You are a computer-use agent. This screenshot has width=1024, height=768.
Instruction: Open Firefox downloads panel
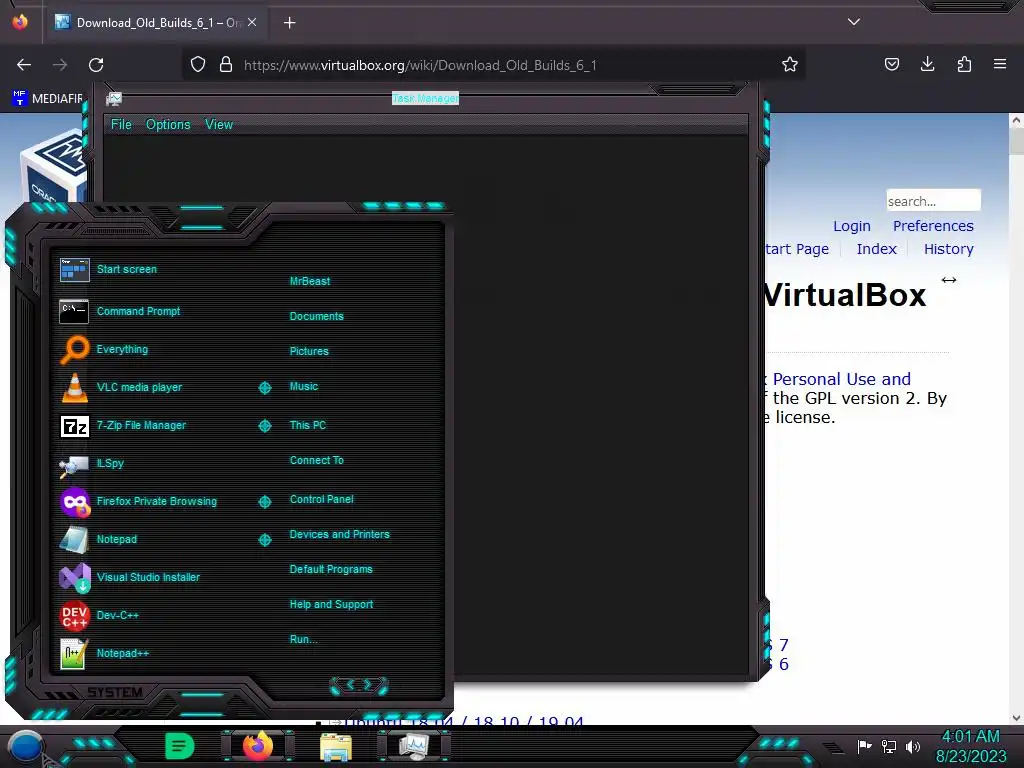click(x=927, y=64)
